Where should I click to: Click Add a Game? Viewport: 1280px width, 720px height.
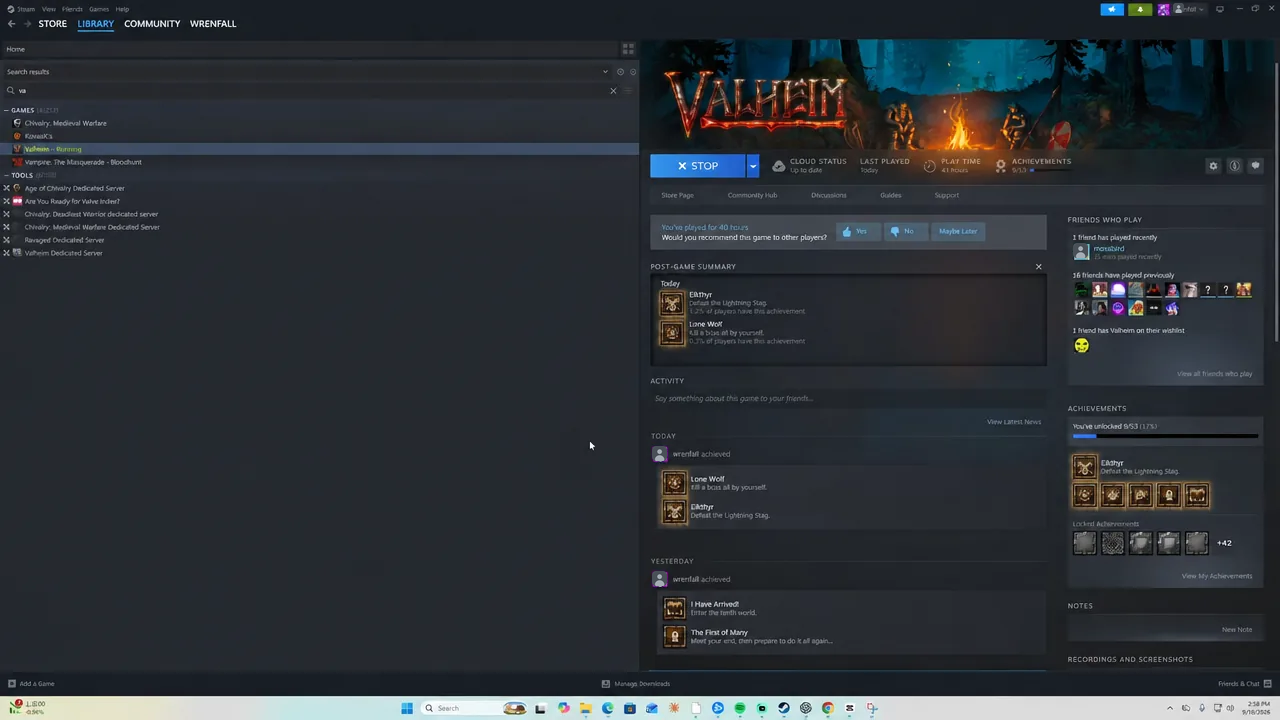(31, 684)
